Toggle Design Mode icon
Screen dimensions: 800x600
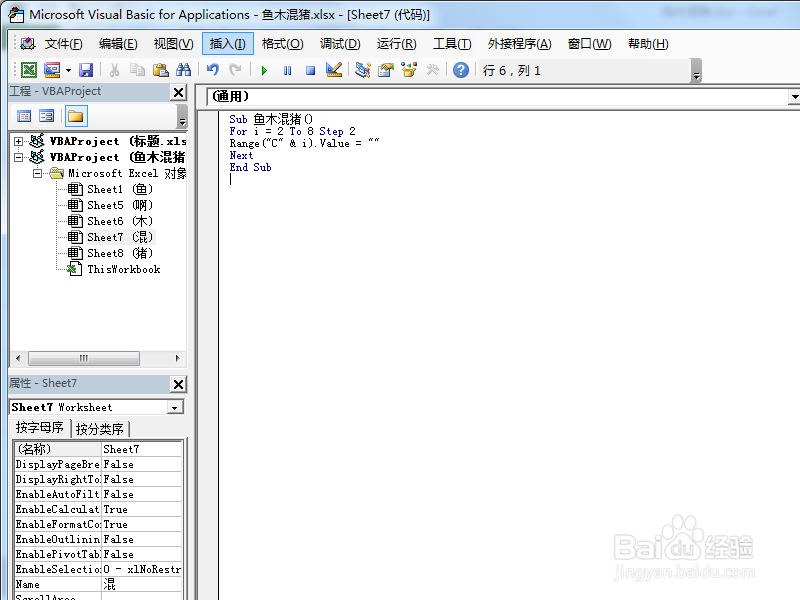(x=334, y=70)
